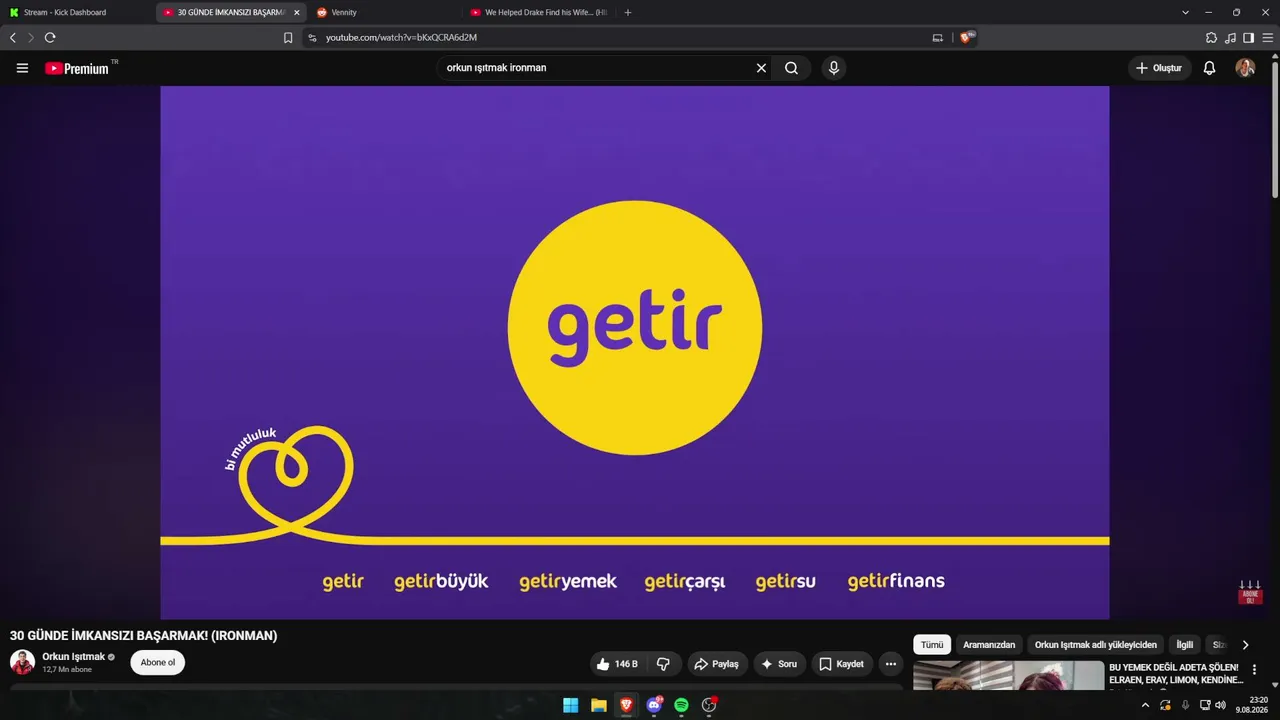Viewport: 1280px width, 720px height.
Task: Open a new browser tab
Action: click(628, 12)
